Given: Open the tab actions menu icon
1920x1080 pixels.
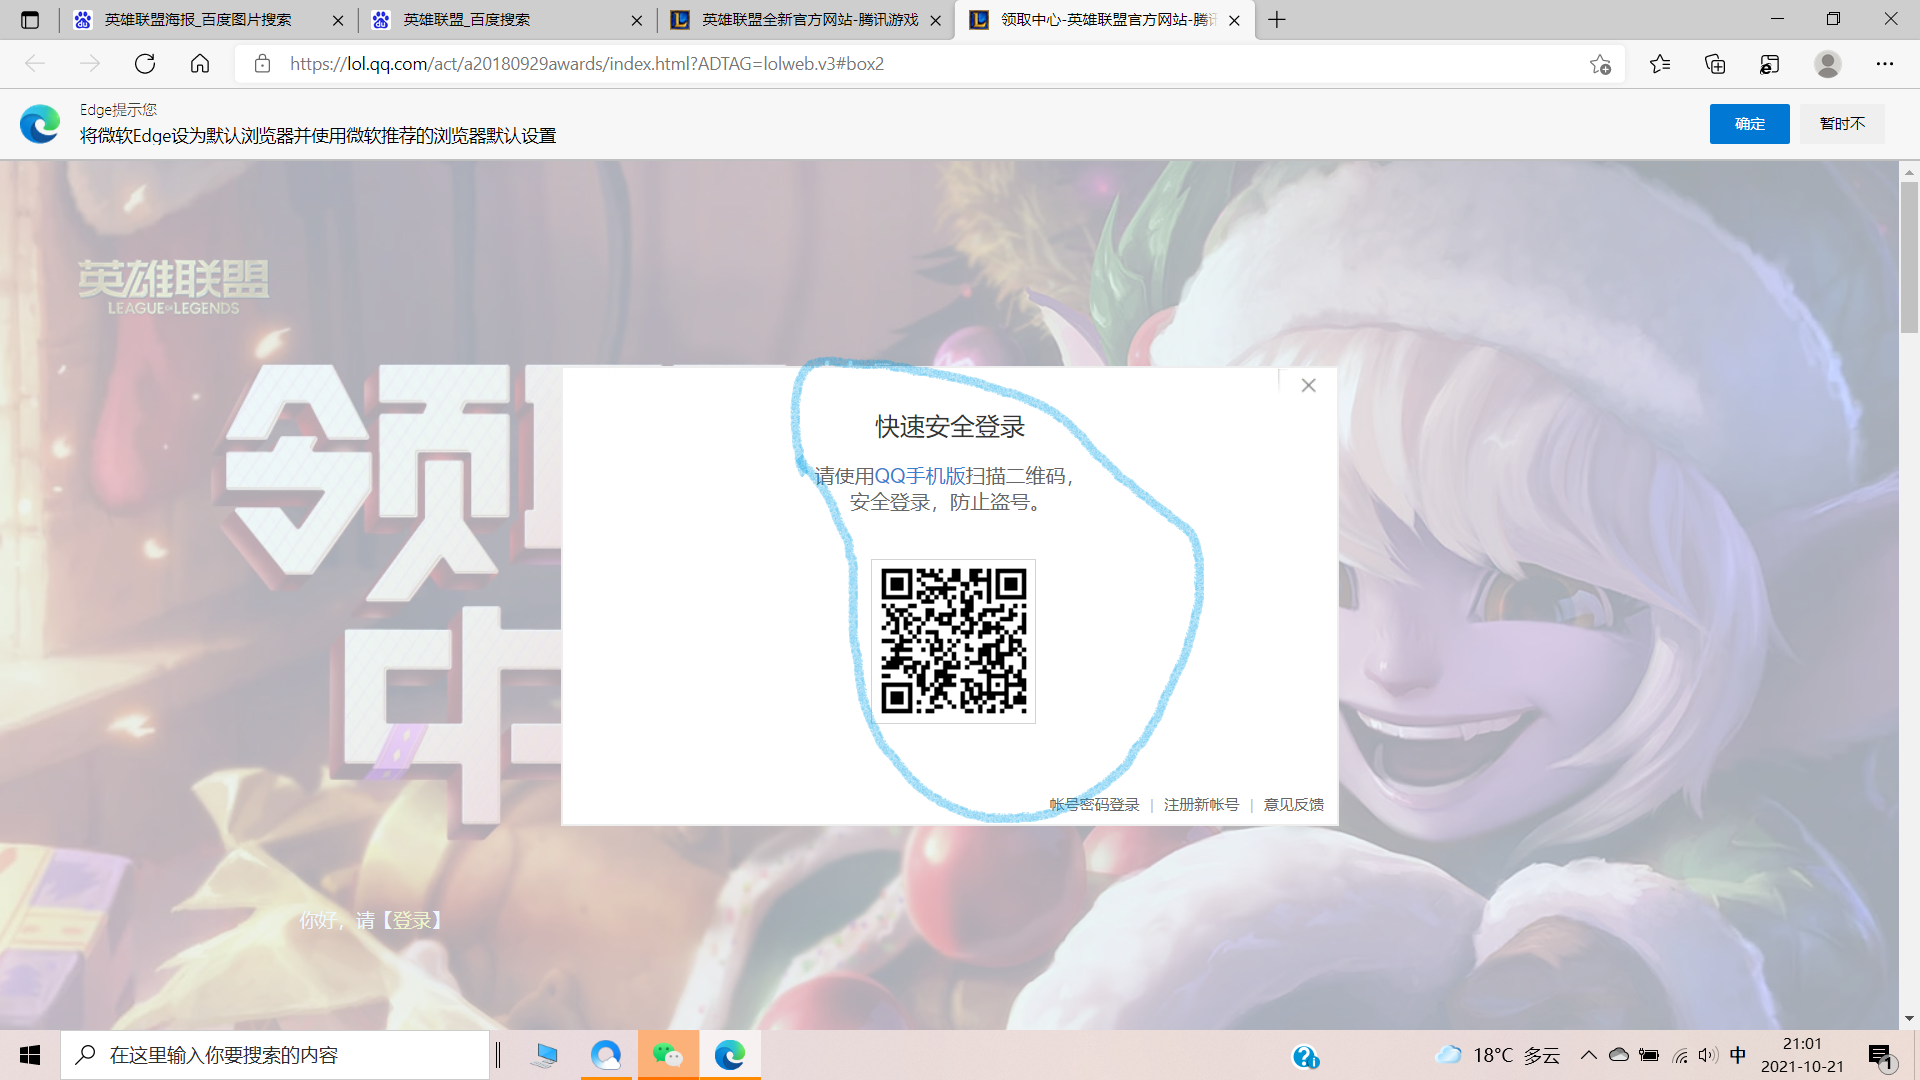Looking at the screenshot, I should [x=30, y=20].
